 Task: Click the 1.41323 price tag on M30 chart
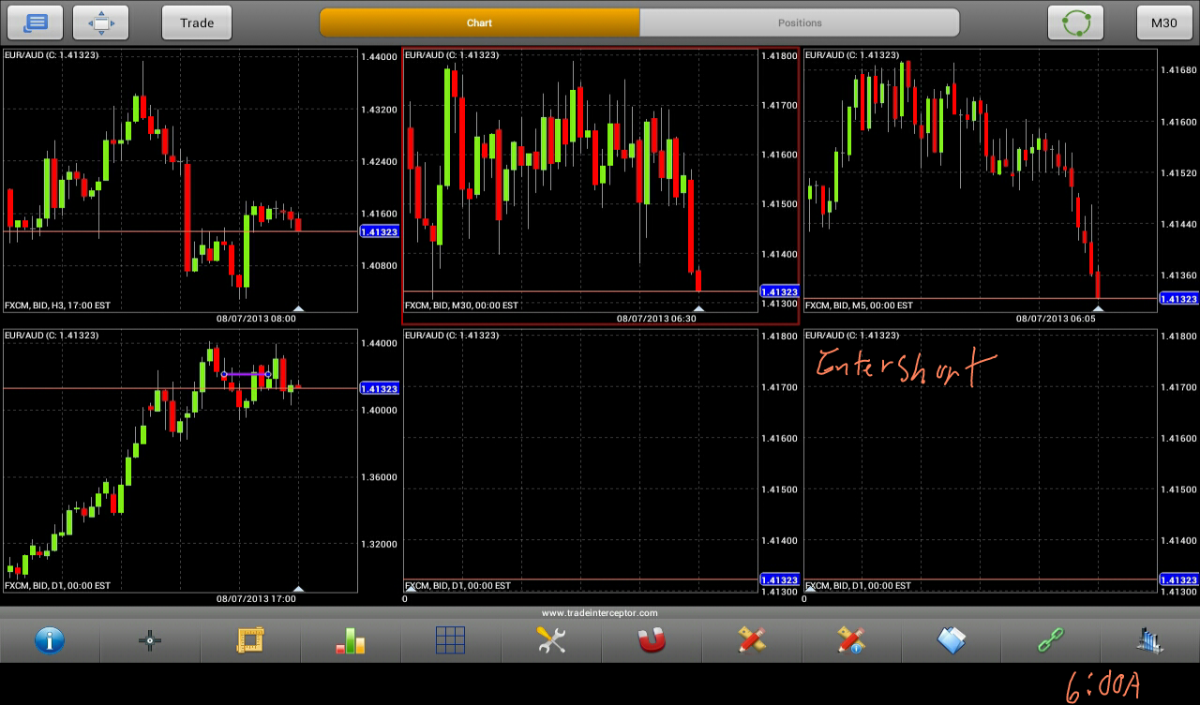[779, 291]
